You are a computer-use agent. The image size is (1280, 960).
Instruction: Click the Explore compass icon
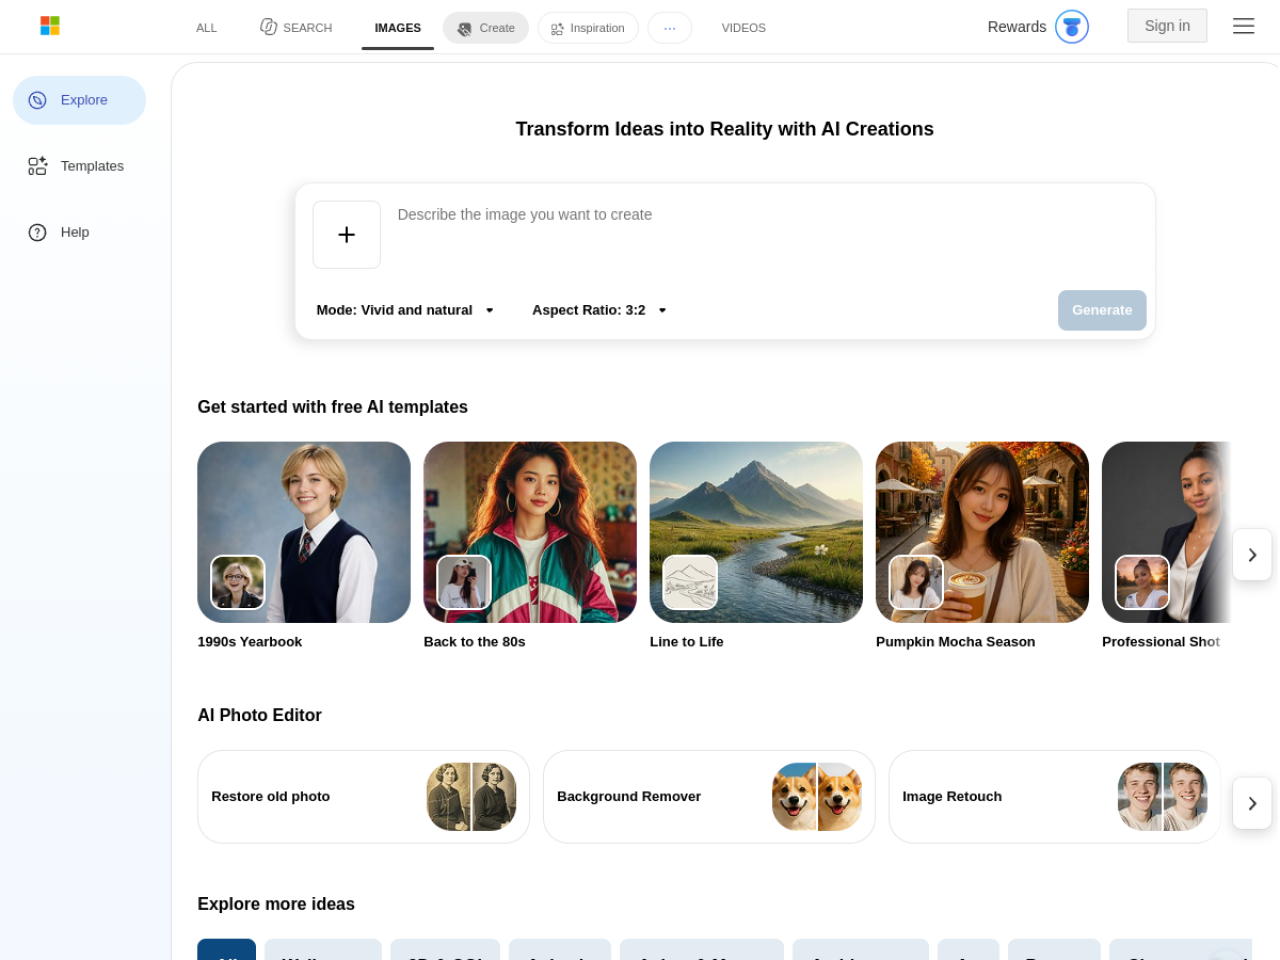(x=38, y=100)
